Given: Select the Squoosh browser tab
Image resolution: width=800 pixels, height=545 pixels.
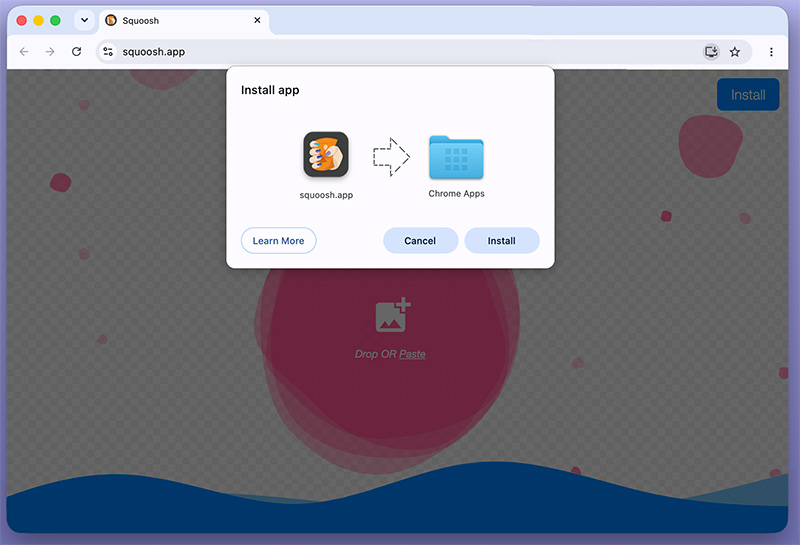Looking at the screenshot, I should (184, 20).
